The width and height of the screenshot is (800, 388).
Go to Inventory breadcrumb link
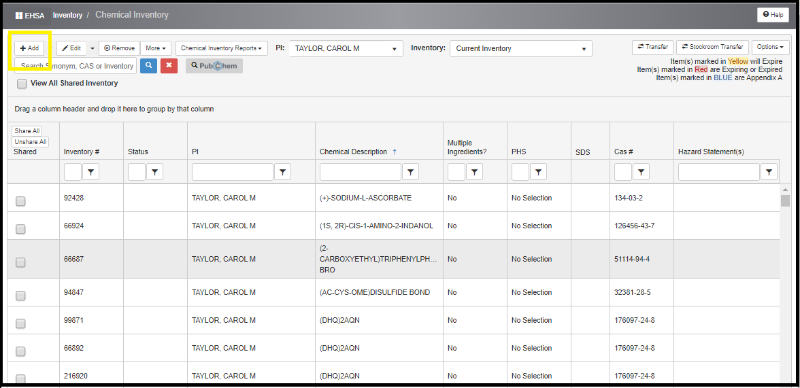[67, 15]
